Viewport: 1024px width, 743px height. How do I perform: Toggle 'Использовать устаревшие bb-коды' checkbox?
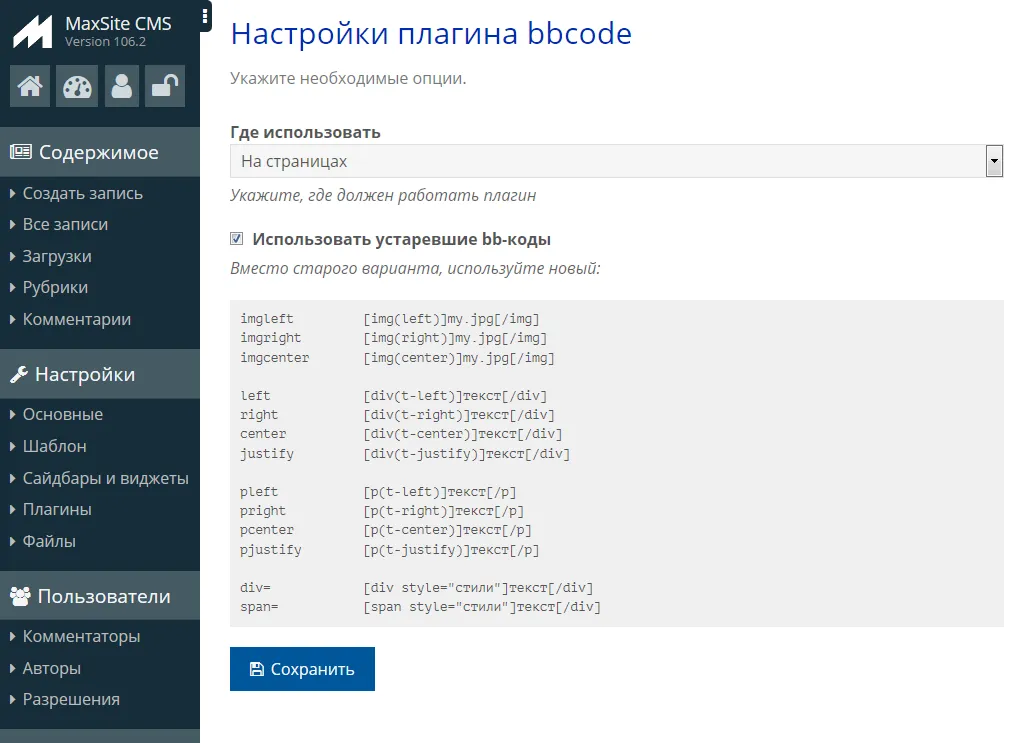pos(237,239)
